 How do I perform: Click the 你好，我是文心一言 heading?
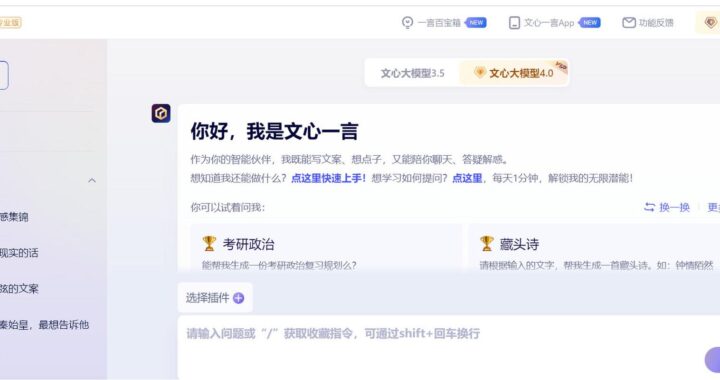coord(274,131)
